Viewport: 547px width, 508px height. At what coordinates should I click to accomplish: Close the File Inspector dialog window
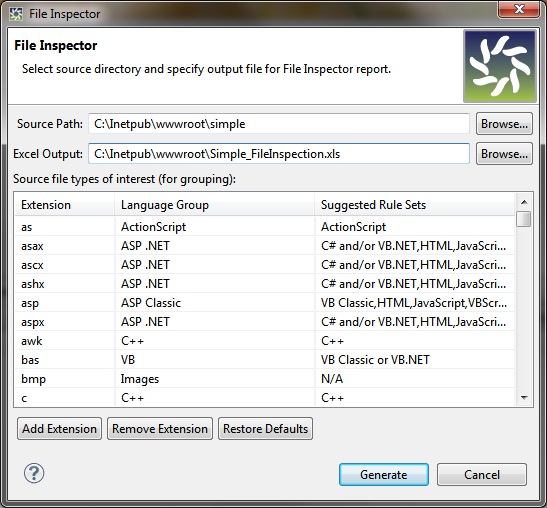tap(519, 9)
